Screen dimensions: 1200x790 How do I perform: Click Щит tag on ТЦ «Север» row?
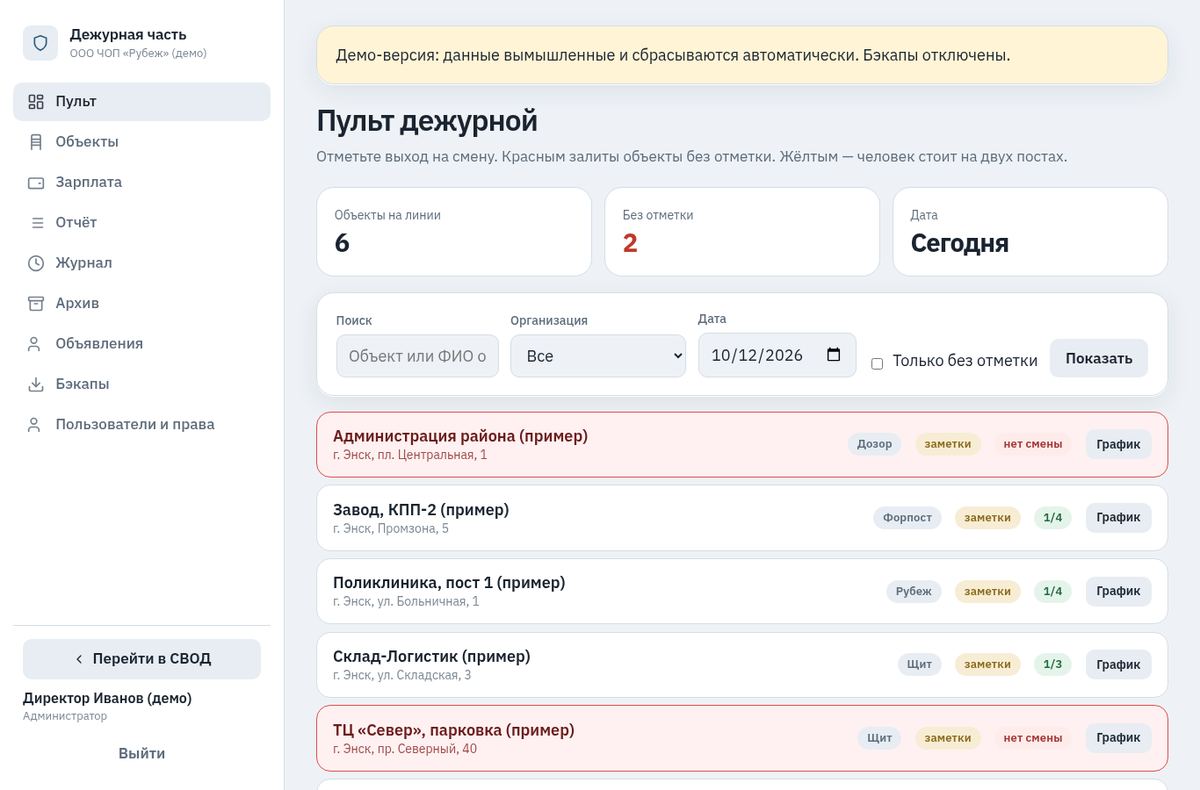(x=880, y=738)
